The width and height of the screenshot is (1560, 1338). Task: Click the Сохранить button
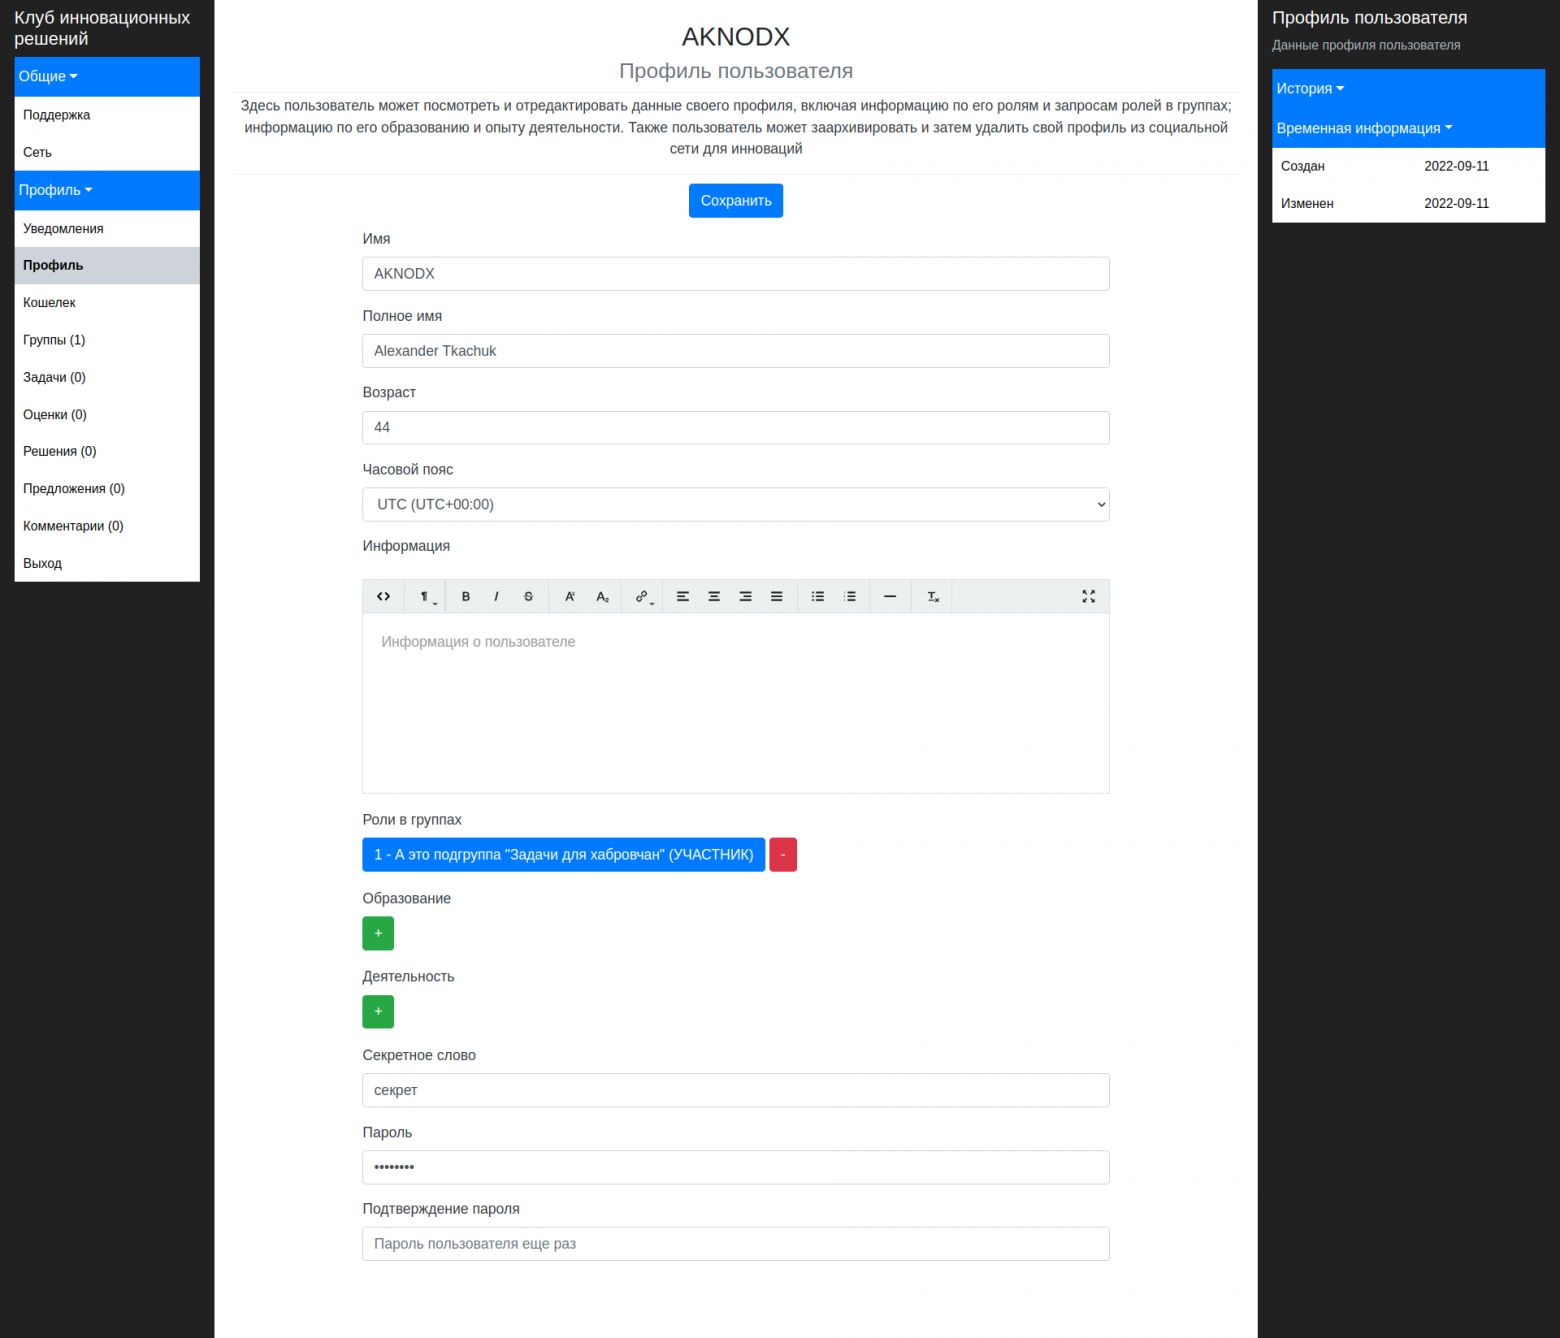click(x=736, y=201)
